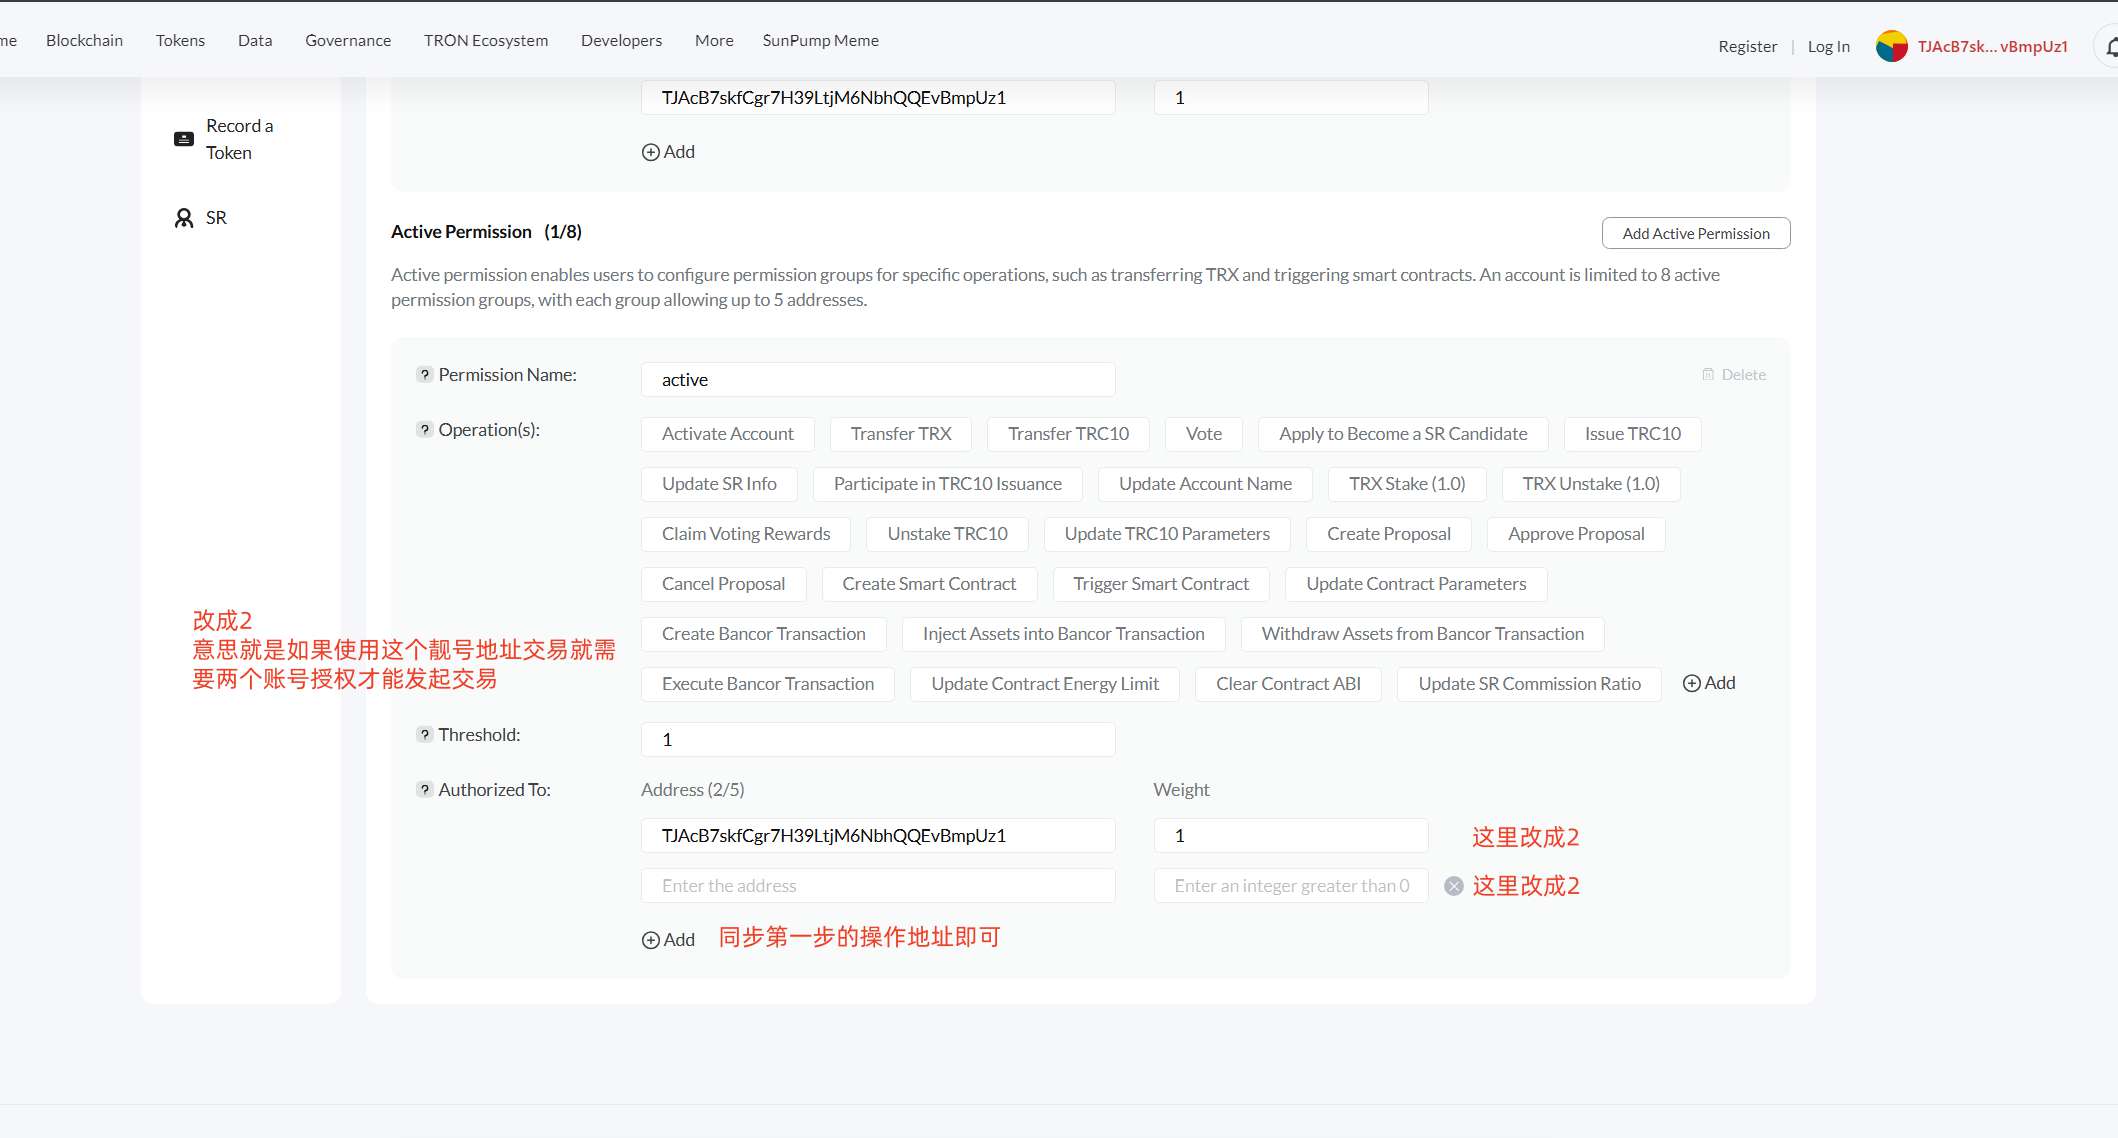Toggle the Trigger Smart Contract operation
The image size is (2118, 1138).
(x=1161, y=584)
